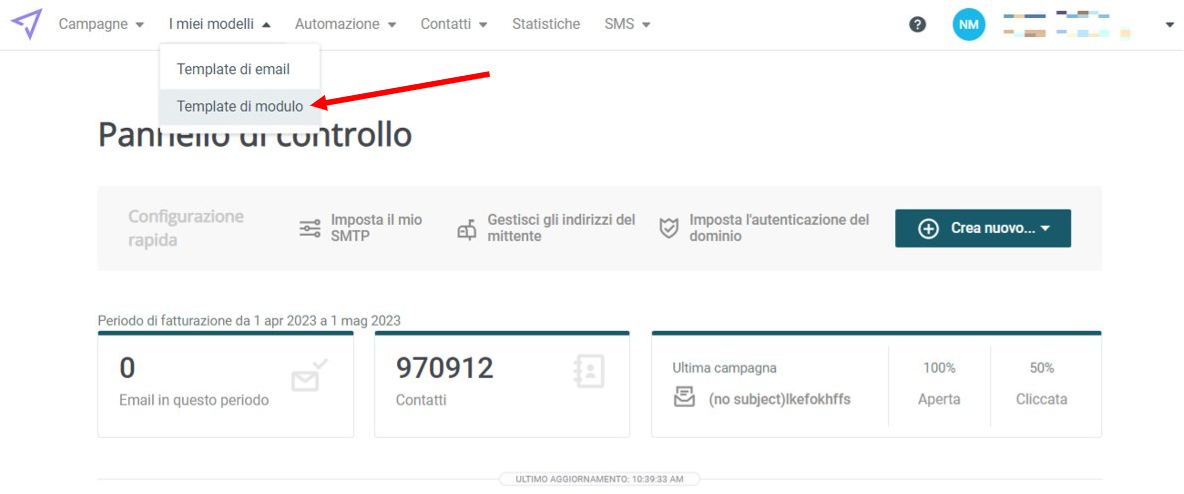Click the Crea nuovo button
The width and height of the screenshot is (1184, 494).
[x=982, y=228]
